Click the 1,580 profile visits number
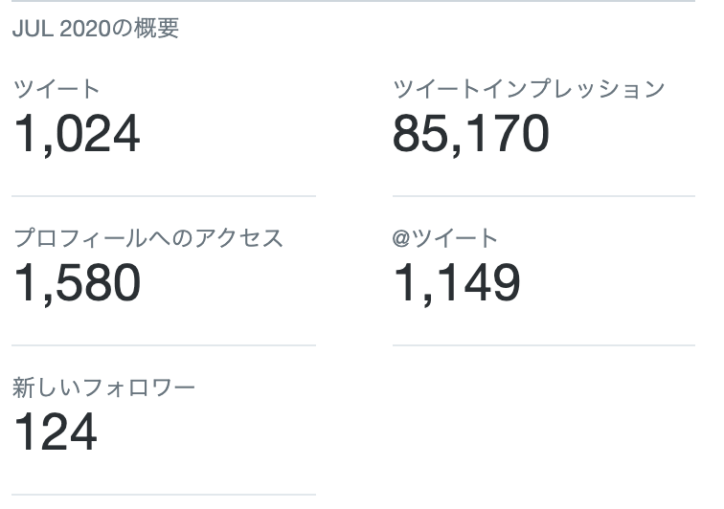 pos(77,283)
